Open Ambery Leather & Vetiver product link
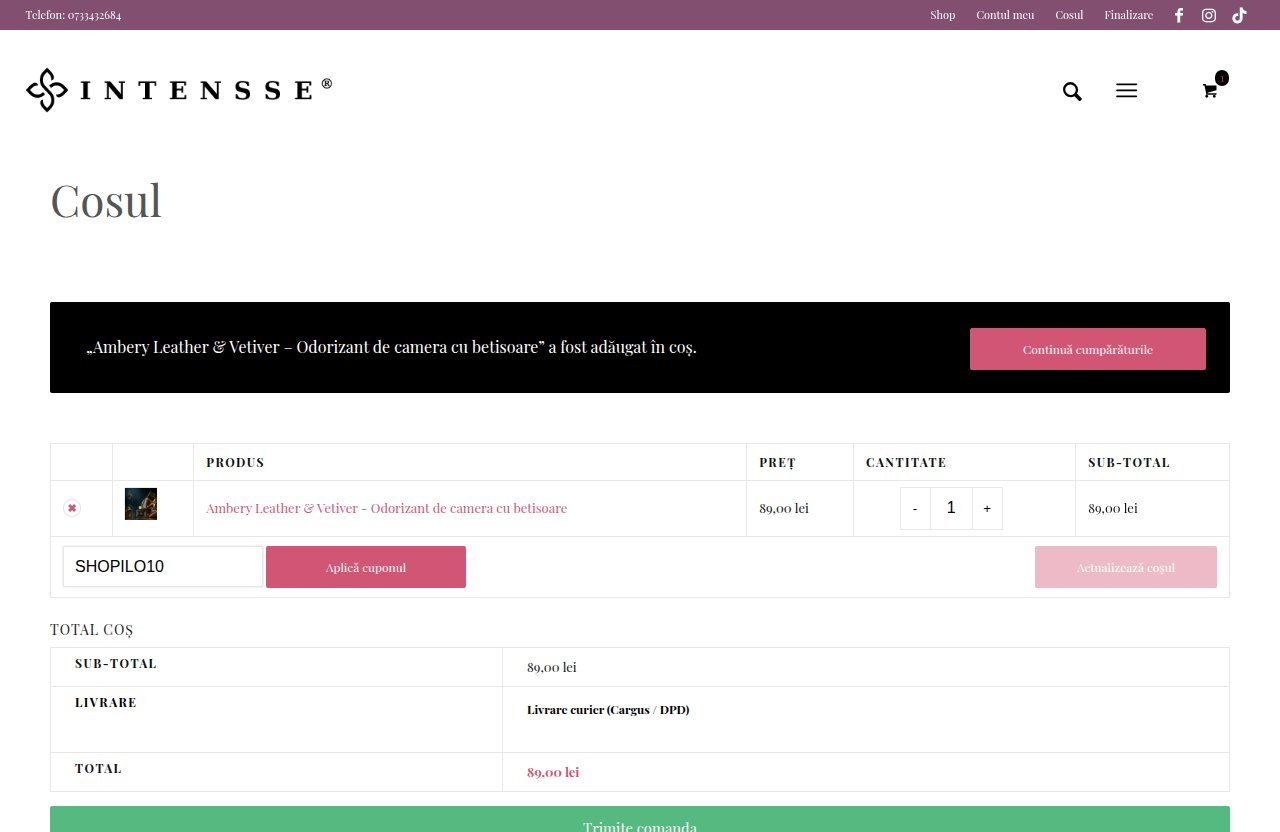Screen dimensions: 1280x832 point(386,508)
